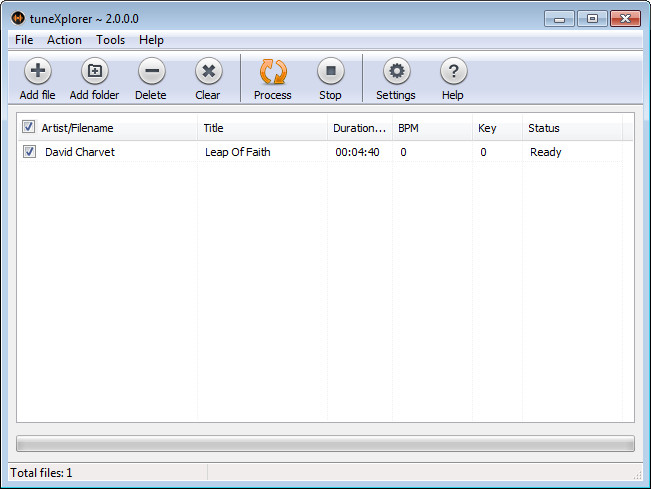Open Settings gear icon
Viewport: 651px width, 489px height.
point(396,72)
